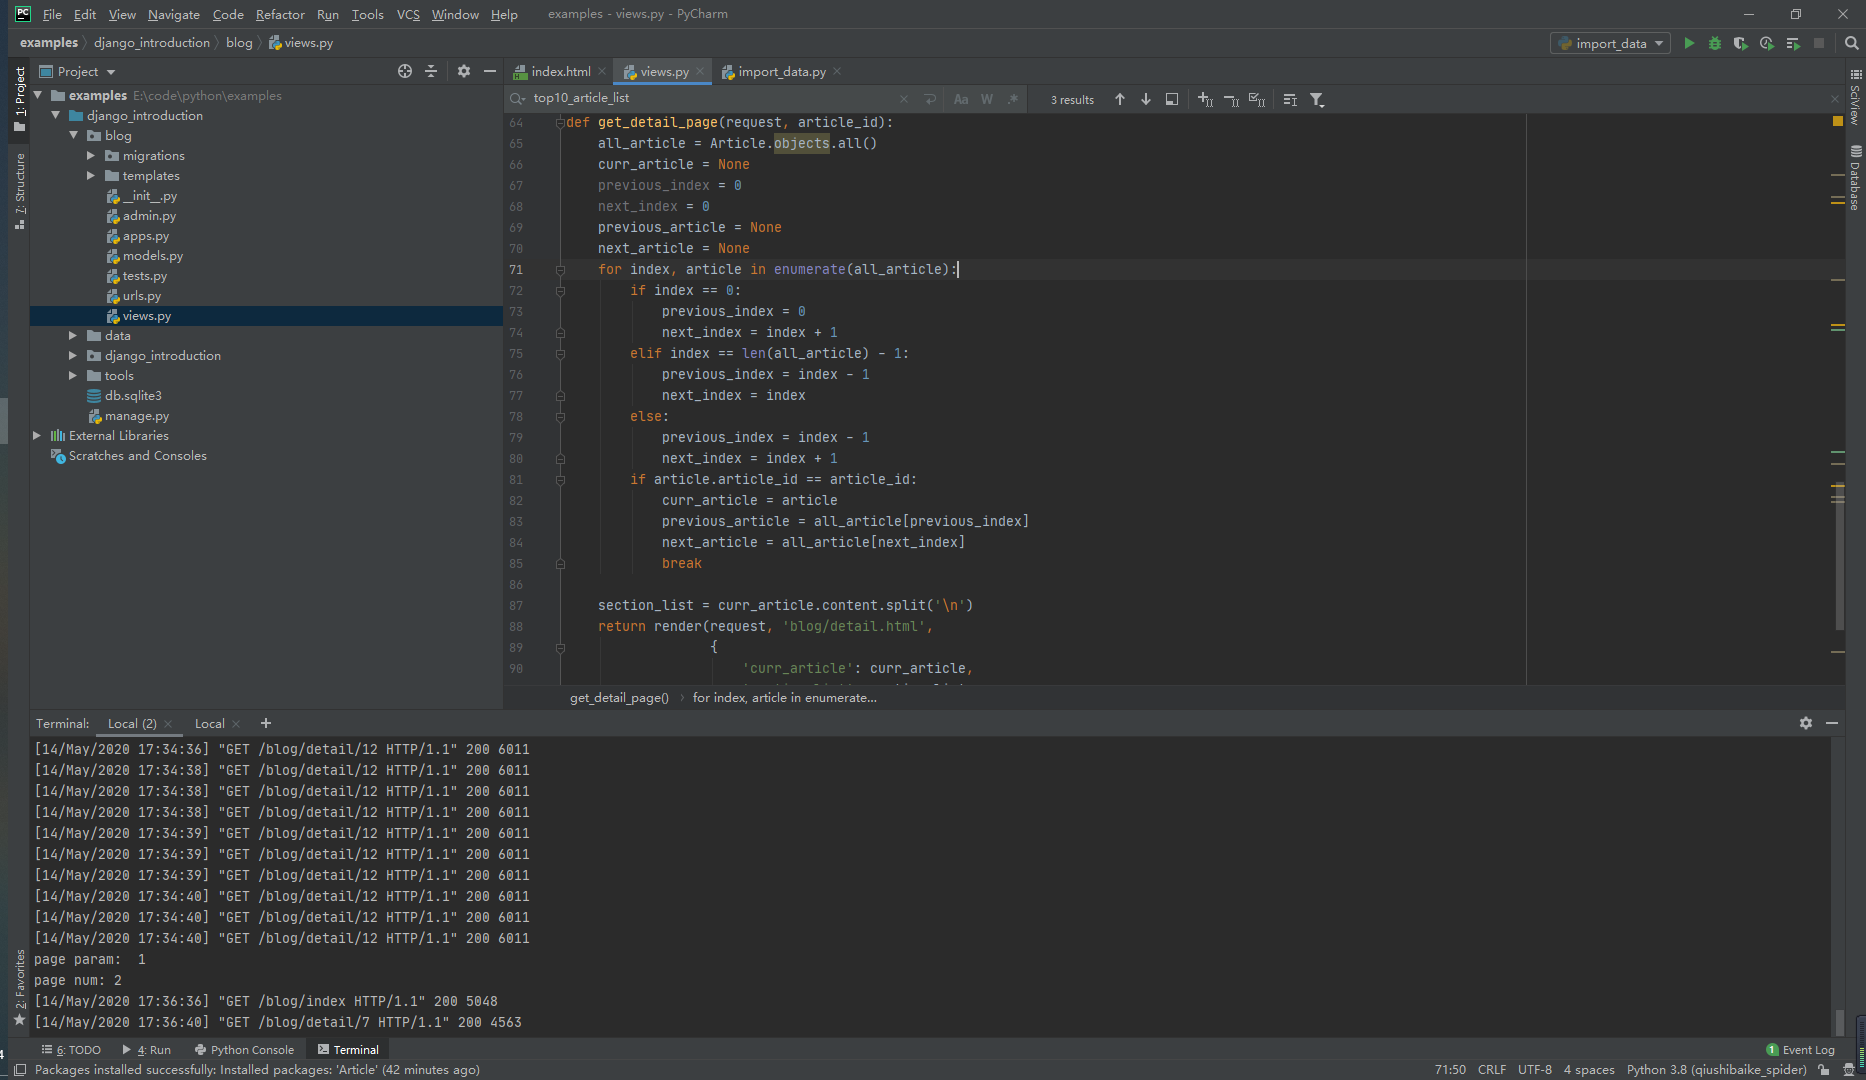Viewport: 1866px width, 1080px height.
Task: Close the views.py editor tab
Action: pos(699,71)
